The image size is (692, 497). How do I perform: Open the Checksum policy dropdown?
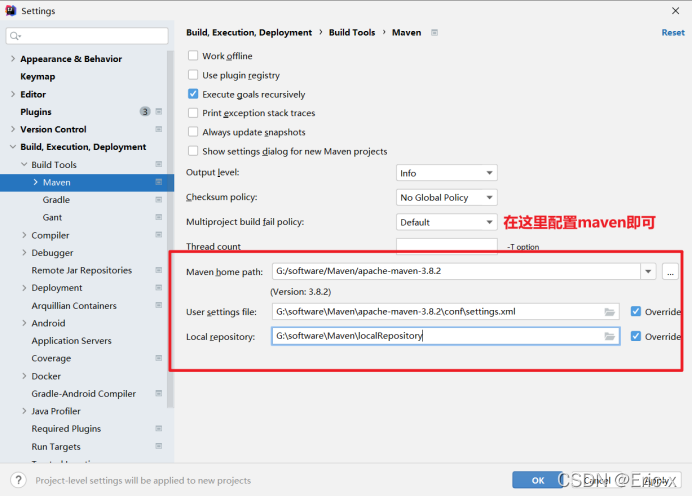tap(447, 197)
